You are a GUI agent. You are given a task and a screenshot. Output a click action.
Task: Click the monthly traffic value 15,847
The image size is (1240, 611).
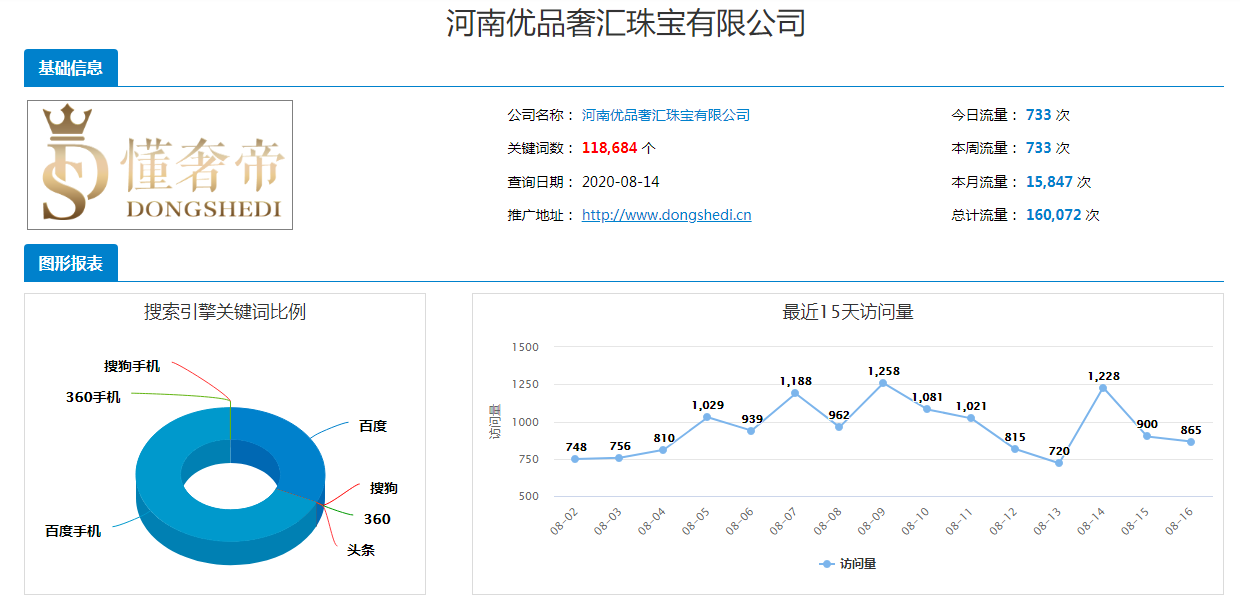click(1049, 182)
